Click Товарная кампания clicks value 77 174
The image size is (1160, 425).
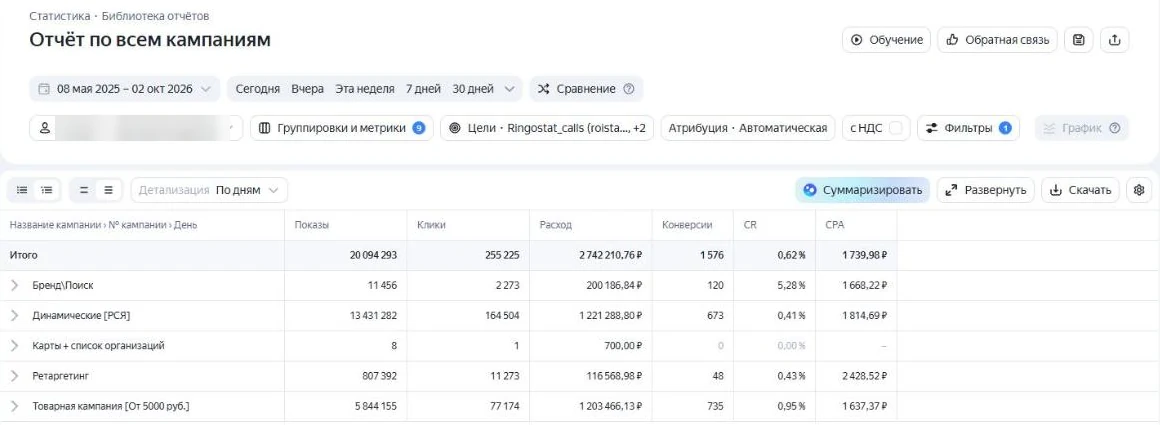coord(503,406)
